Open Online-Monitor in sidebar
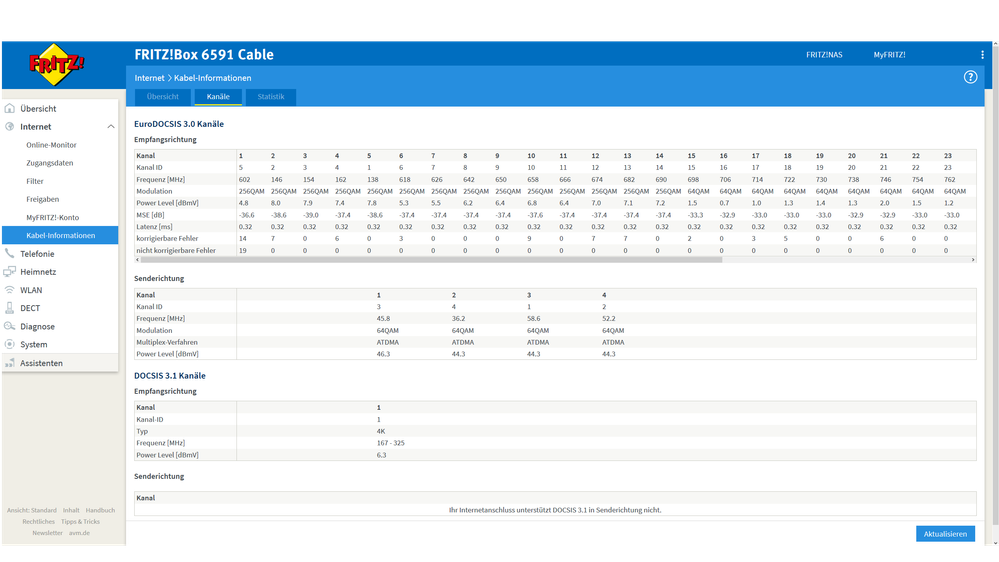The height and width of the screenshot is (562, 999). pyautogui.click(x=51, y=145)
